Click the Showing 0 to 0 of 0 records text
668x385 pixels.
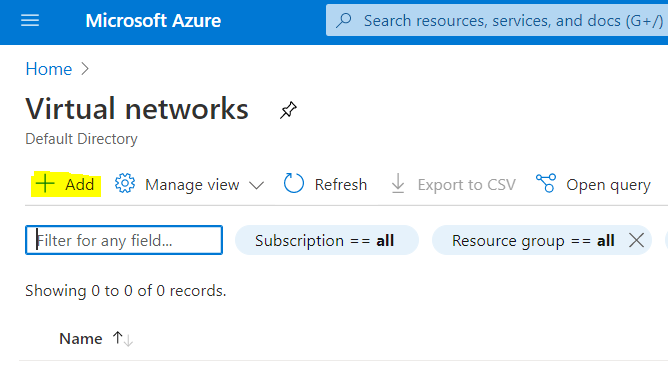coord(126,291)
